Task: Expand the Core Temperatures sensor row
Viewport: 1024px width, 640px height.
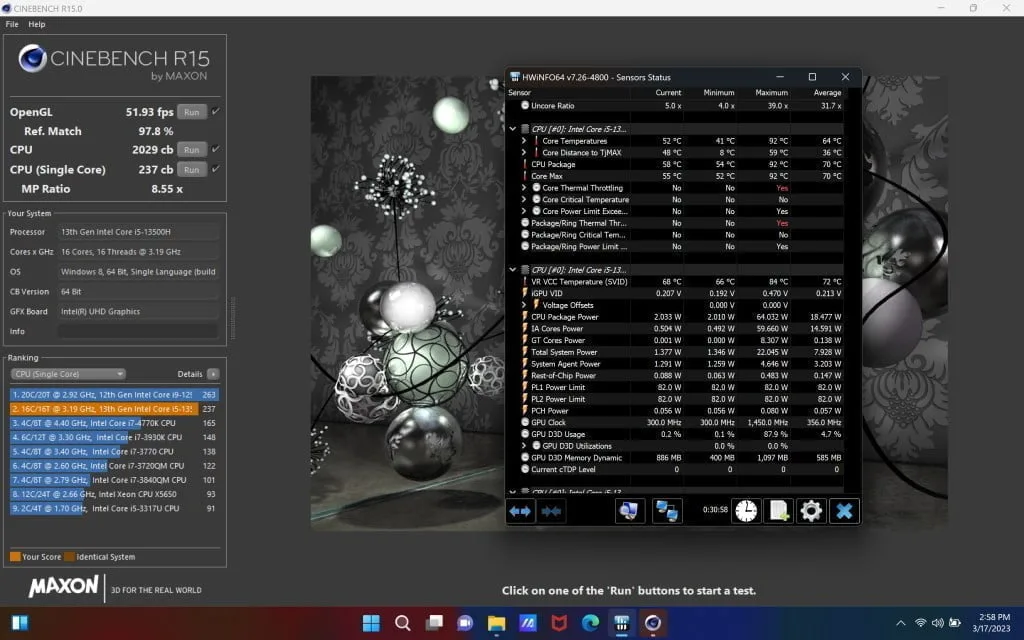Action: pyautogui.click(x=524, y=141)
